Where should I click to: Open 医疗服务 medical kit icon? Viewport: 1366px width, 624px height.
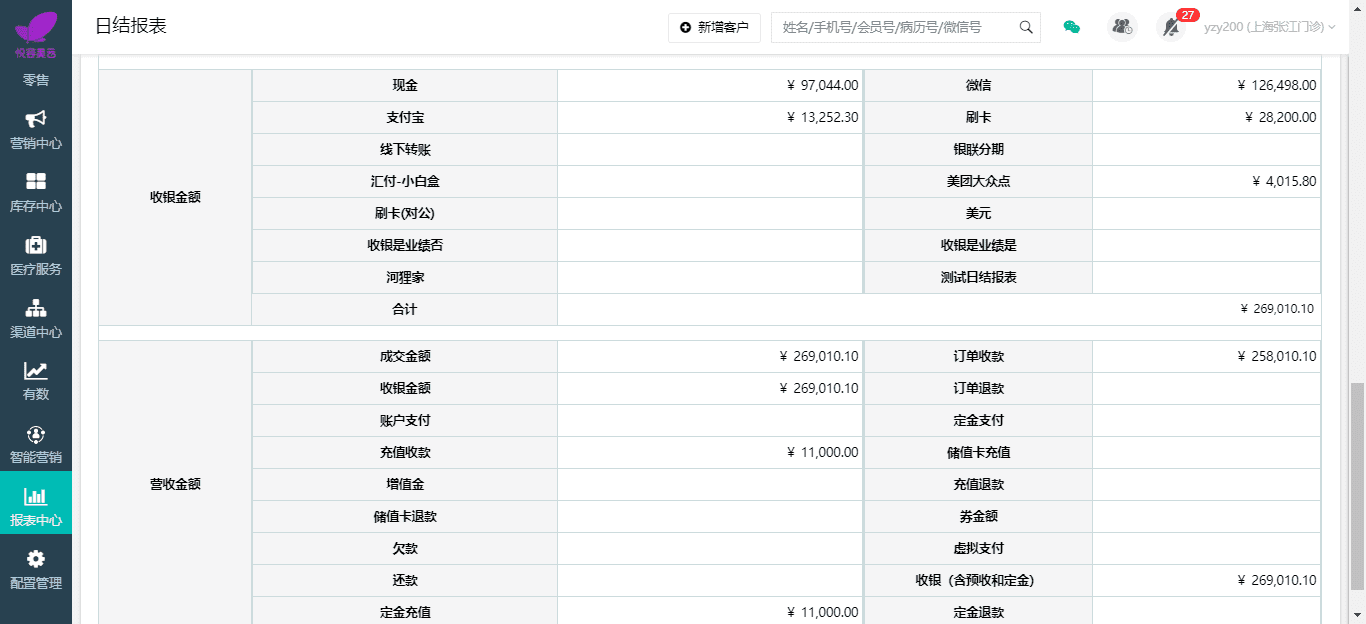pos(36,245)
